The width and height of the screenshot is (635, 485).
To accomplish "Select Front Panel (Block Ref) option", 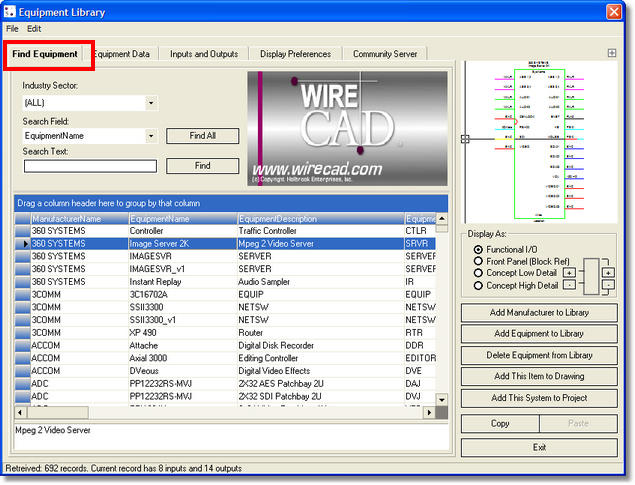I will tap(478, 261).
